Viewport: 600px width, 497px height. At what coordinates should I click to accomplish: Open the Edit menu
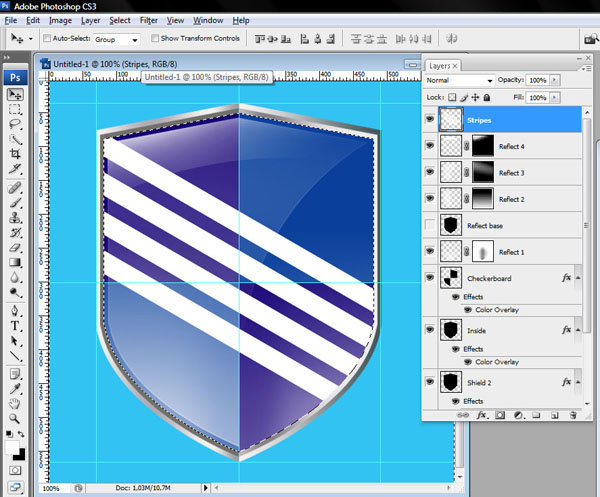click(x=33, y=20)
